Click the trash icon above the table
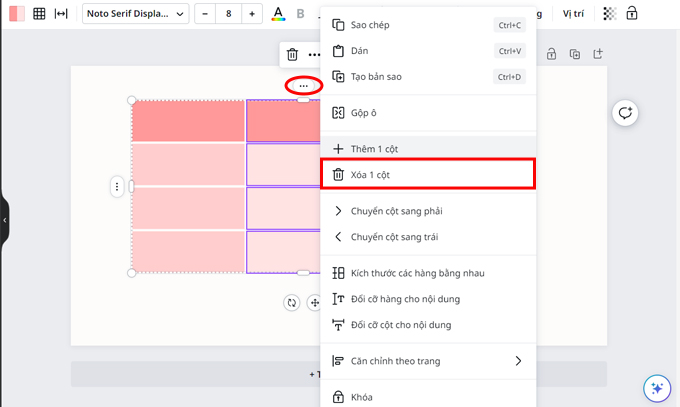The height and width of the screenshot is (407, 680). (x=291, y=55)
